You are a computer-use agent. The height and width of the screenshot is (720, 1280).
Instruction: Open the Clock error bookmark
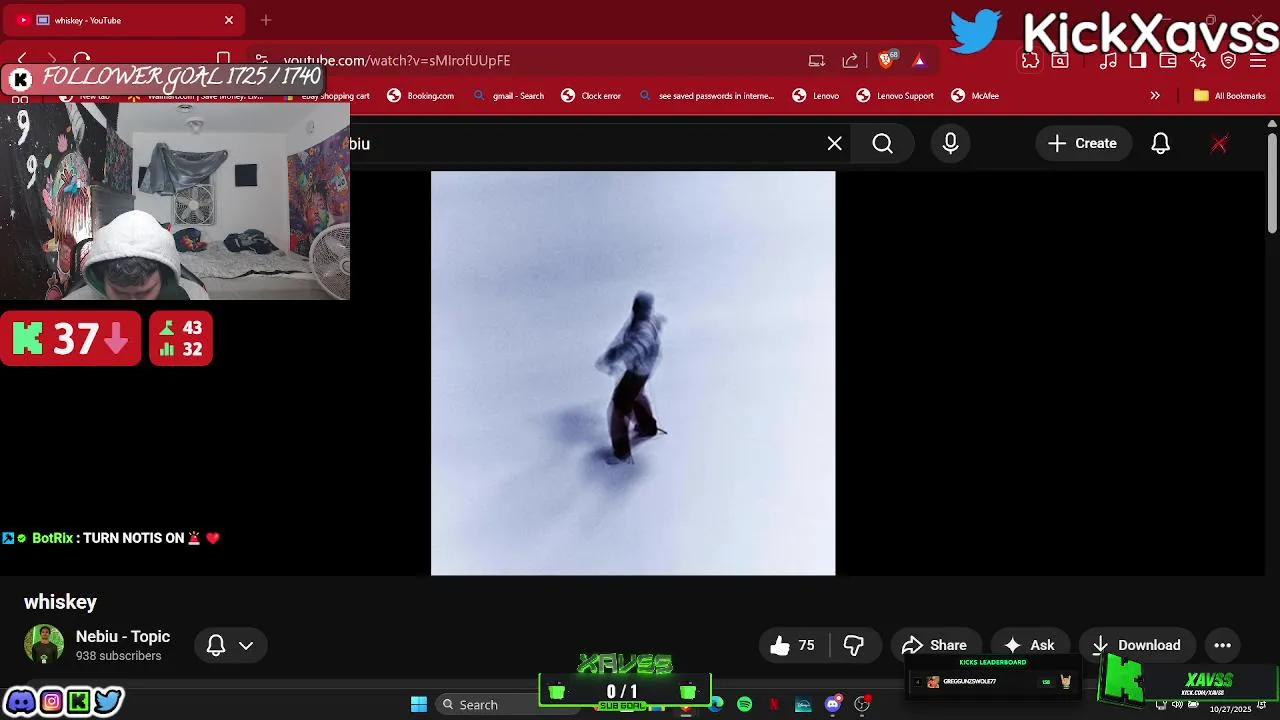(591, 96)
